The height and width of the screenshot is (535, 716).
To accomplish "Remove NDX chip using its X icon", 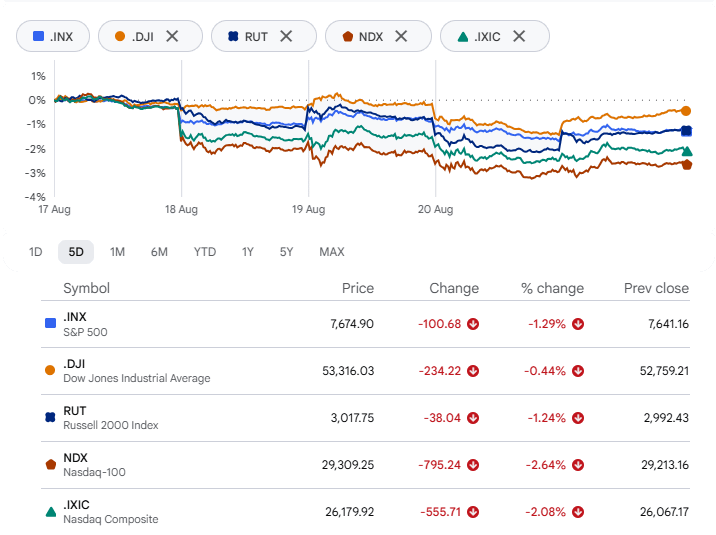I will [x=401, y=36].
